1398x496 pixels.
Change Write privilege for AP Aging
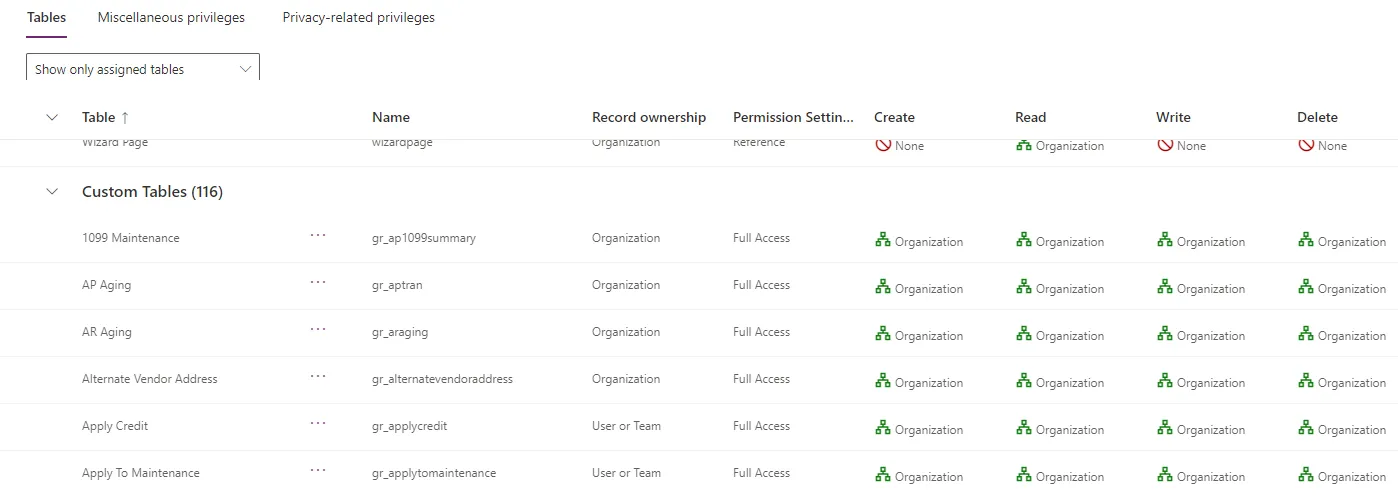(1201, 287)
